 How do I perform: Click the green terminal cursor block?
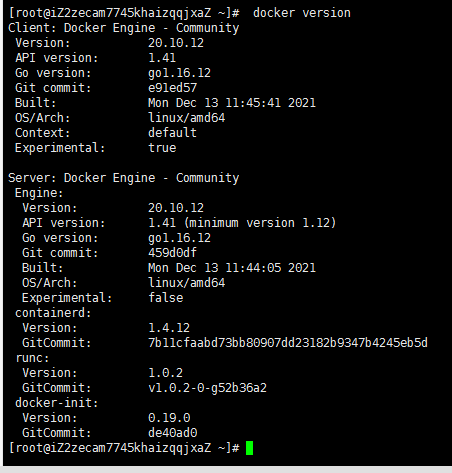point(249,448)
